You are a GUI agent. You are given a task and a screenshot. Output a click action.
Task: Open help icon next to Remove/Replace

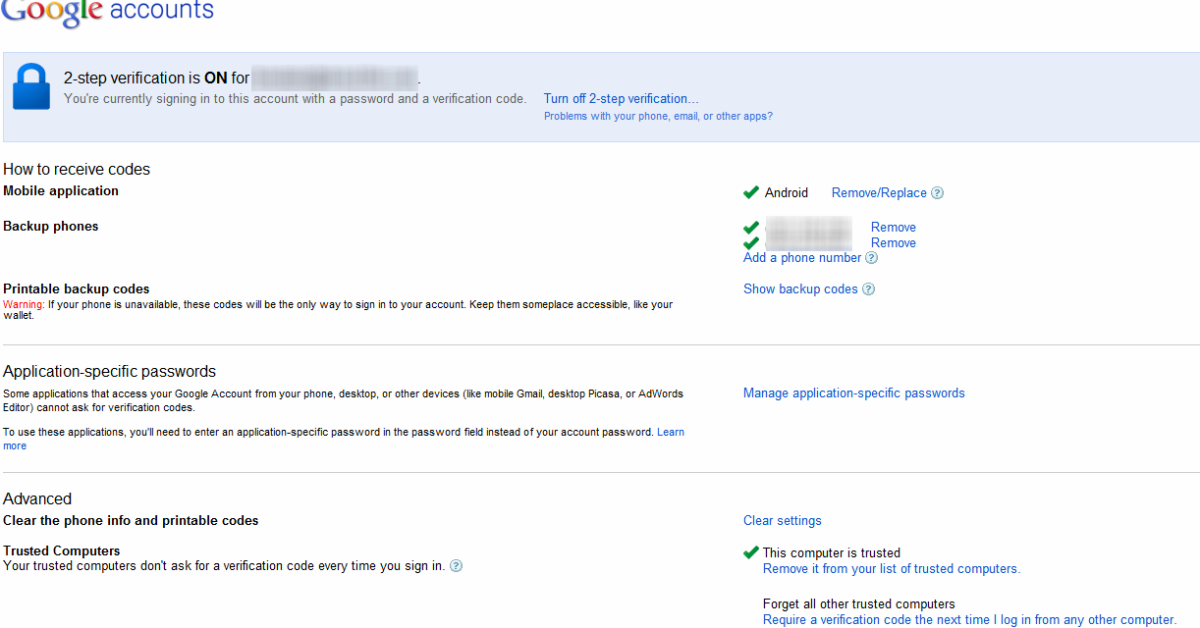point(937,193)
